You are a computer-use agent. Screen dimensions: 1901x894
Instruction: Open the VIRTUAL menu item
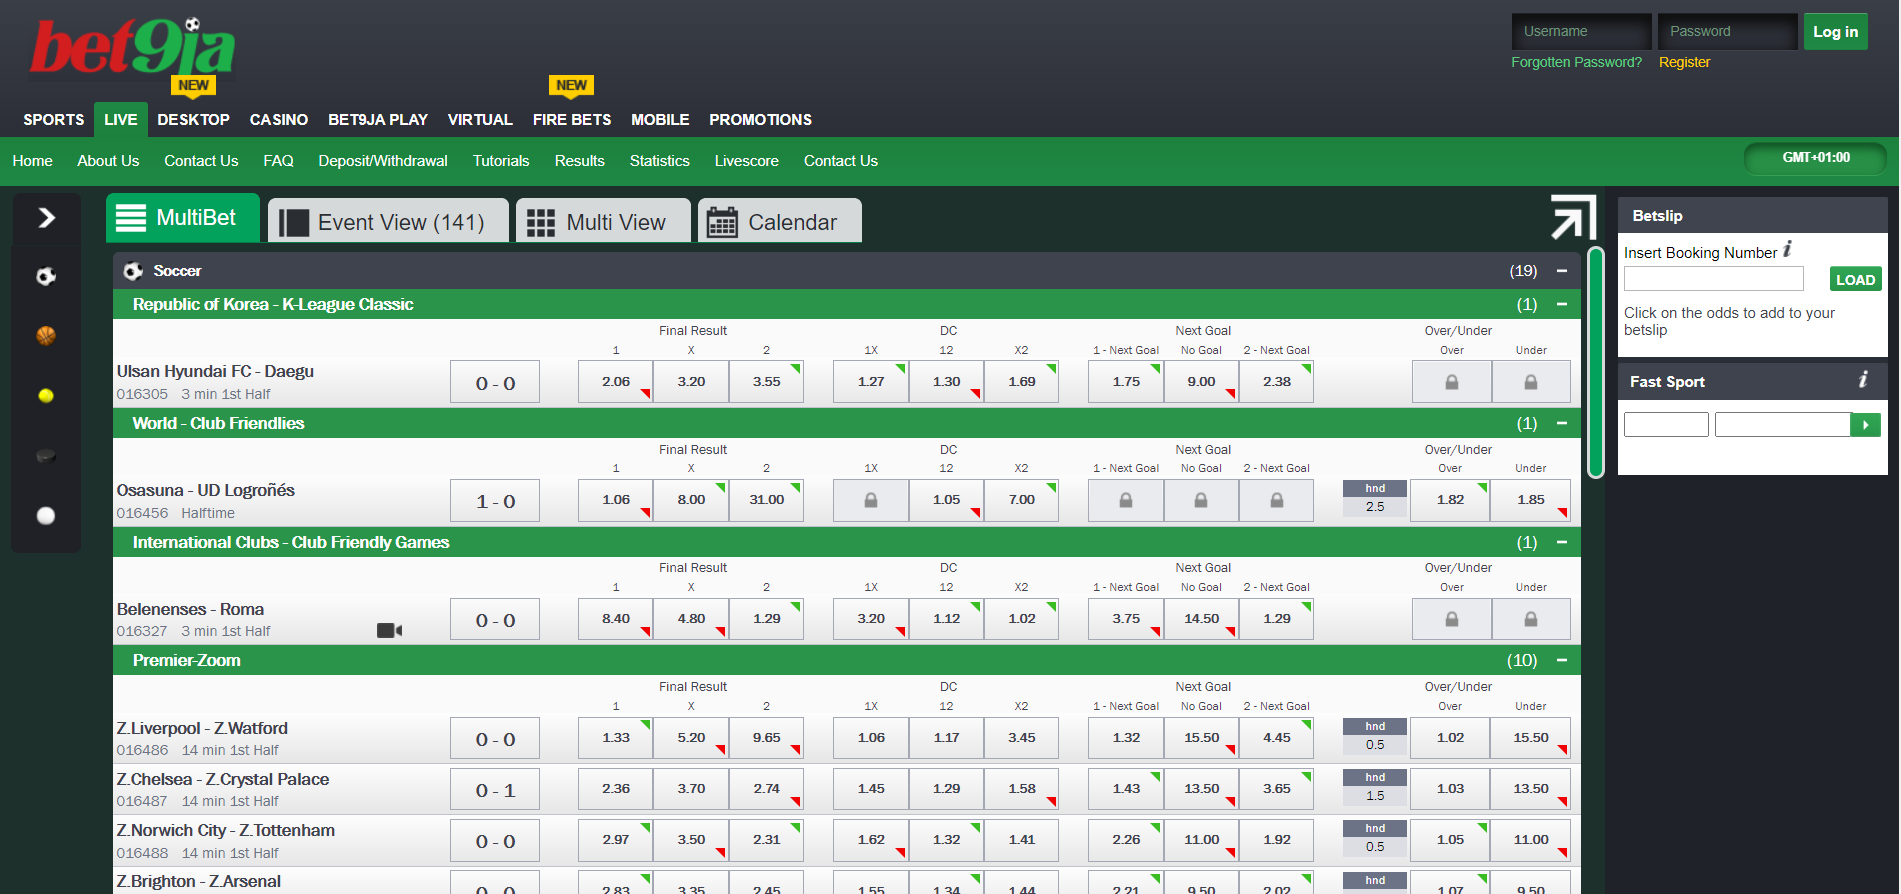[480, 120]
